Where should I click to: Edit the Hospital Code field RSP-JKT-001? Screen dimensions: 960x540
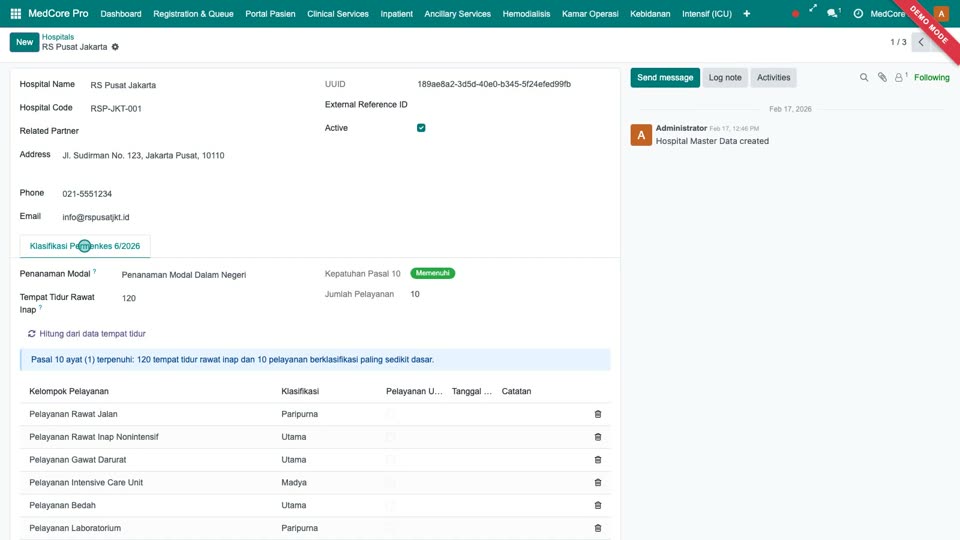click(196, 108)
